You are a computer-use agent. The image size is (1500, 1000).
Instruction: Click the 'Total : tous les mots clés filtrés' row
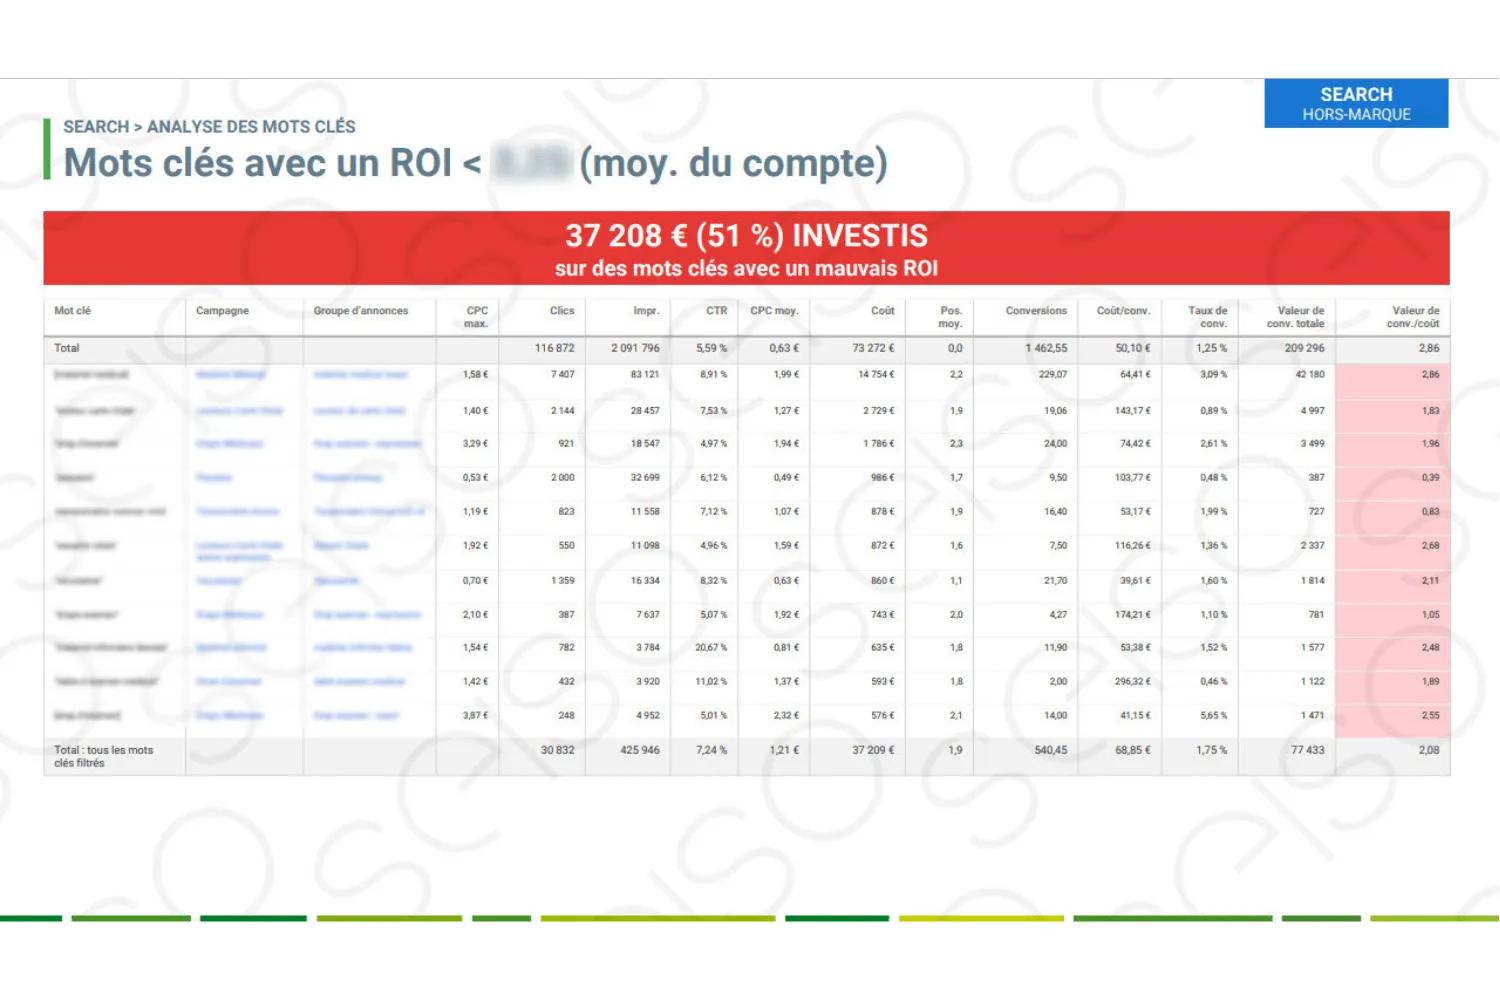(746, 756)
